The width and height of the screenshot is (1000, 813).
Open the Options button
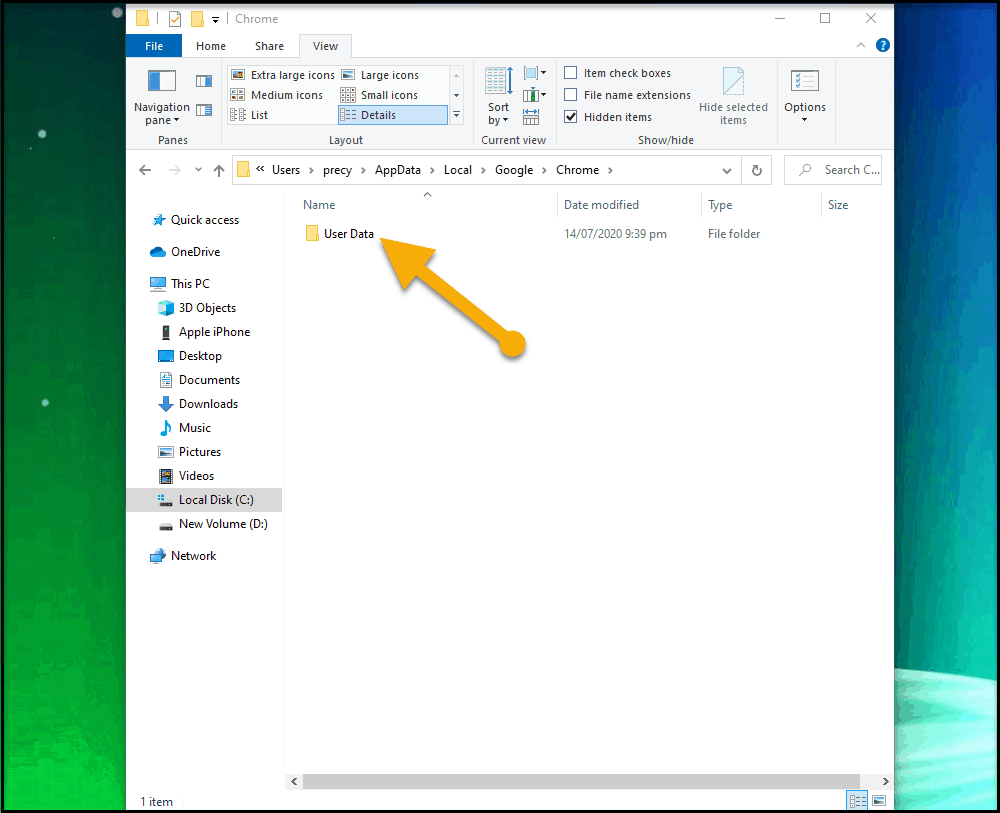[805, 96]
